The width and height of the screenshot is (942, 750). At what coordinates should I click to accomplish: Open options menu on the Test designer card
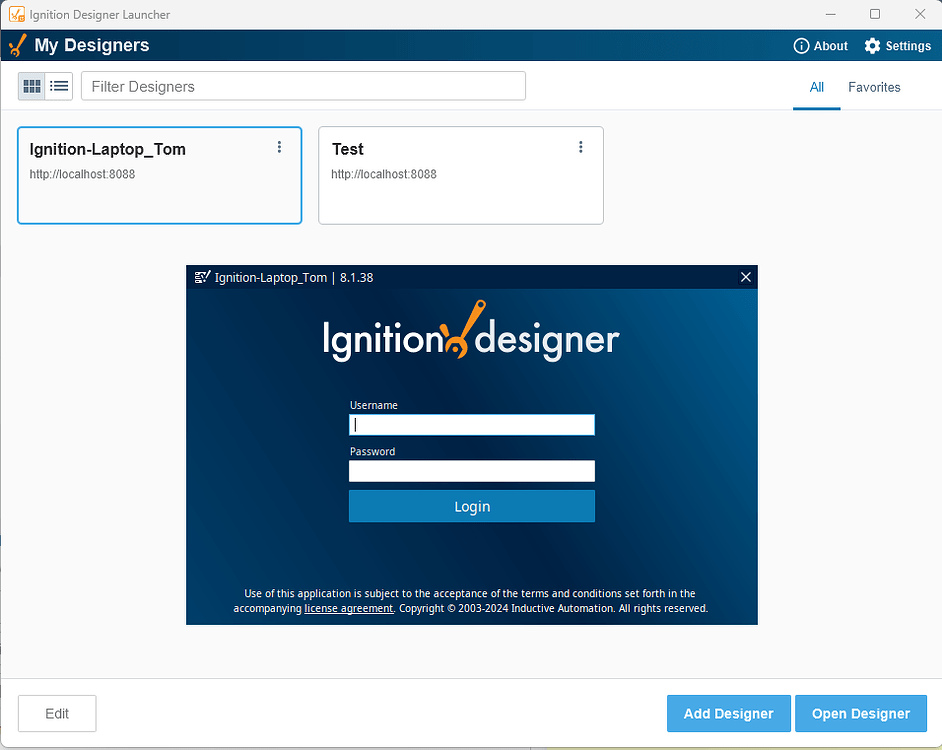(x=581, y=146)
